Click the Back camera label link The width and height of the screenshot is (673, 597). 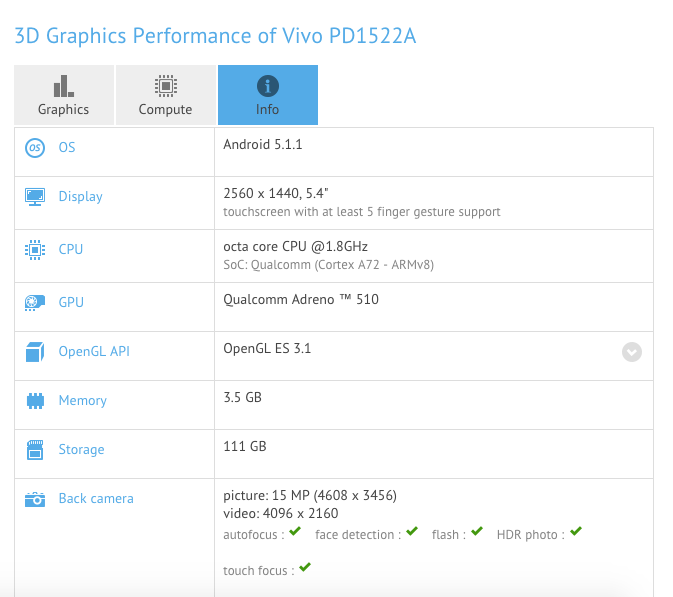click(95, 499)
